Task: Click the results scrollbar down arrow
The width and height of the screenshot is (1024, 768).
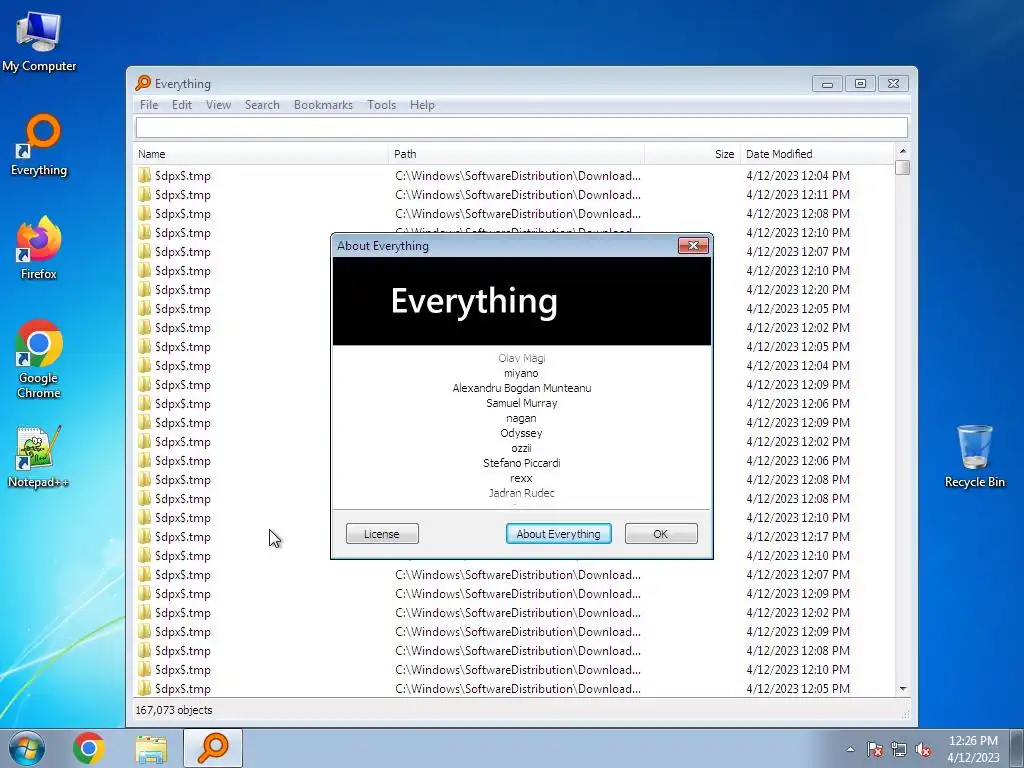Action: pos(903,689)
